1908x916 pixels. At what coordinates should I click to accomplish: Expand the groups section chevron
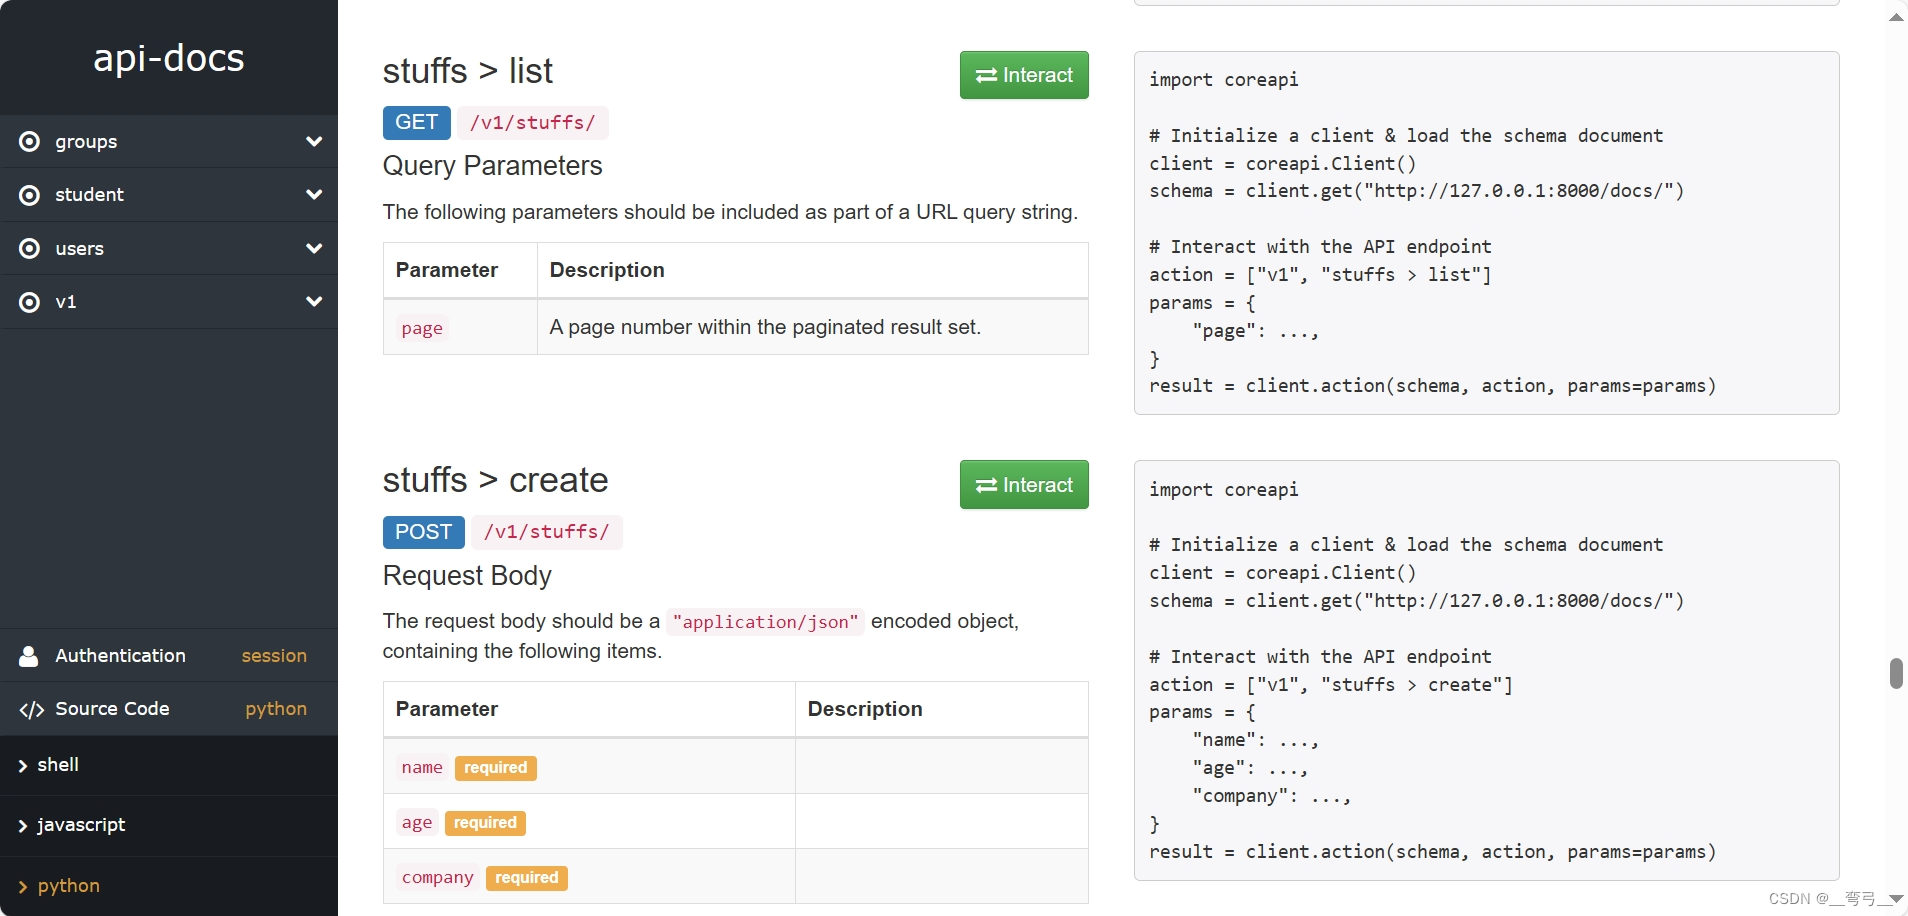point(314,142)
